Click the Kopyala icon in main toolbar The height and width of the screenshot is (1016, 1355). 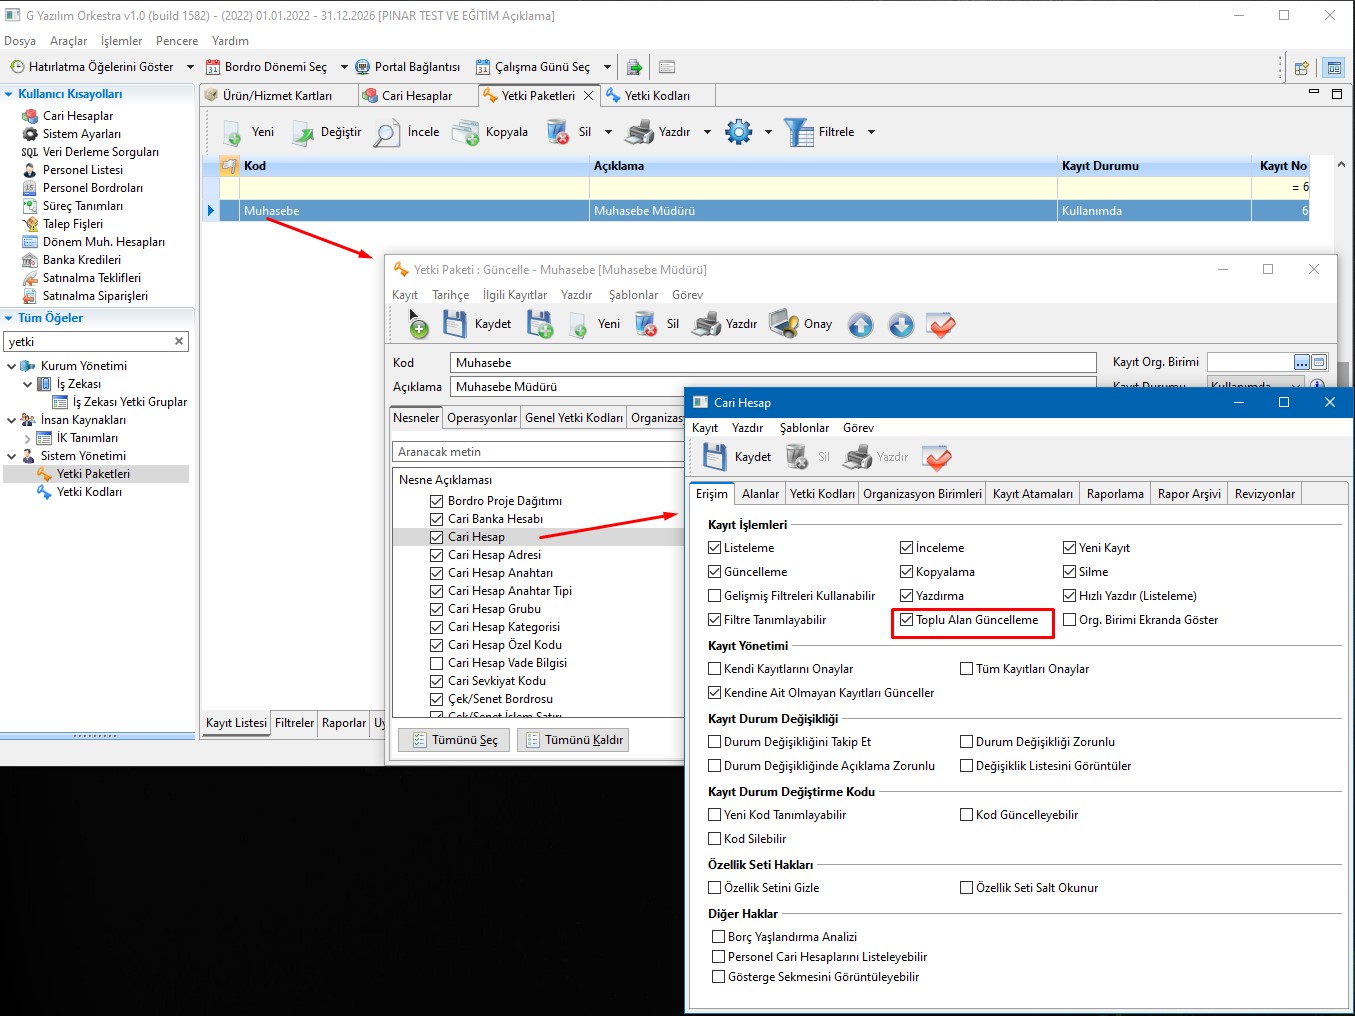(466, 133)
